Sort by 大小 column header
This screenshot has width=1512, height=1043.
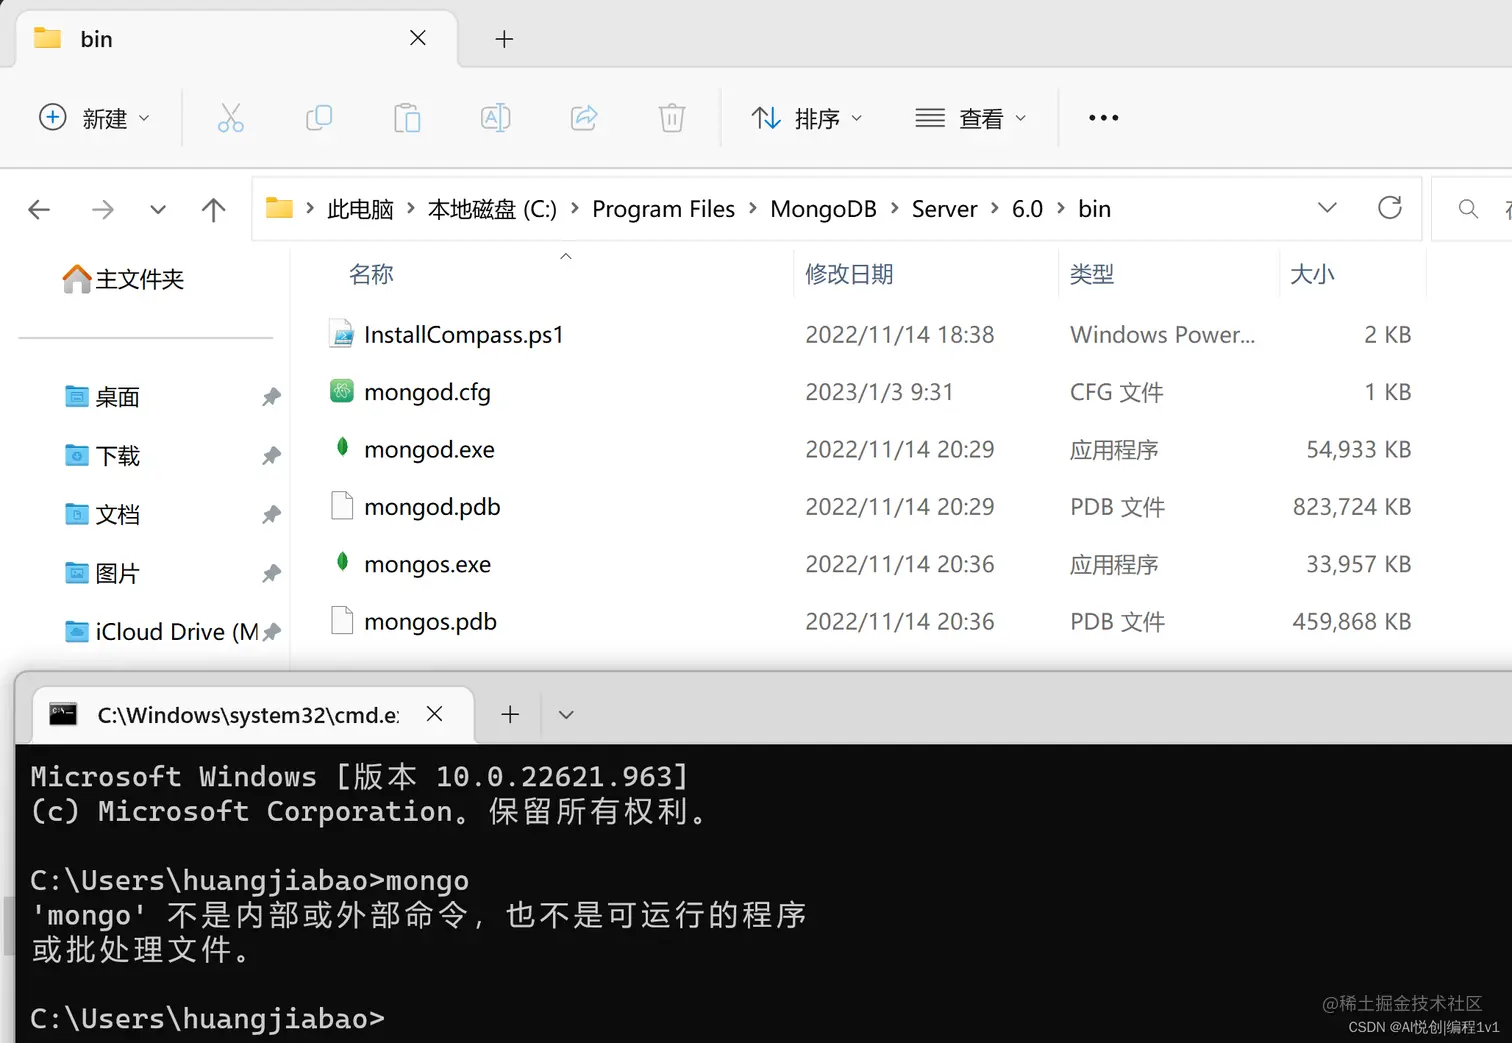pos(1312,274)
